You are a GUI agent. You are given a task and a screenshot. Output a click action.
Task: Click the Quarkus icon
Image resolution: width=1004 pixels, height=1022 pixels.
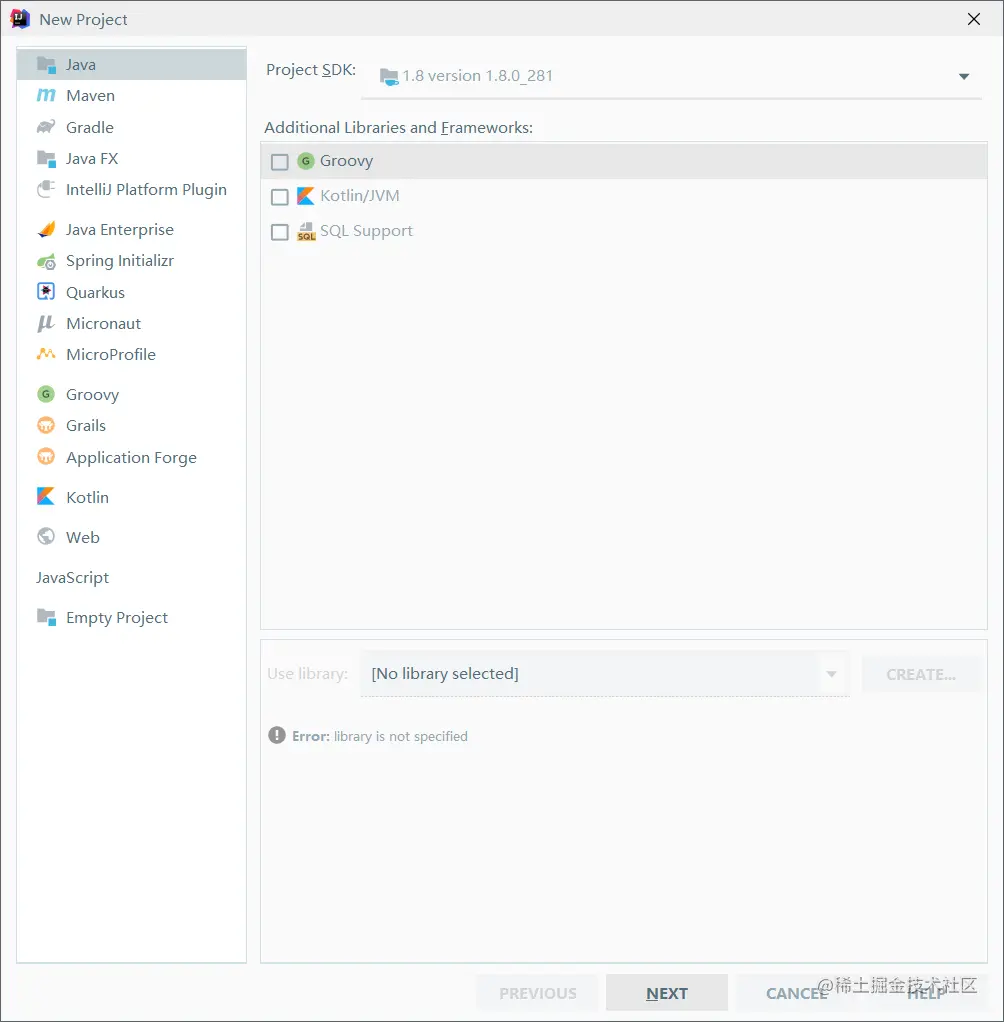coord(46,291)
